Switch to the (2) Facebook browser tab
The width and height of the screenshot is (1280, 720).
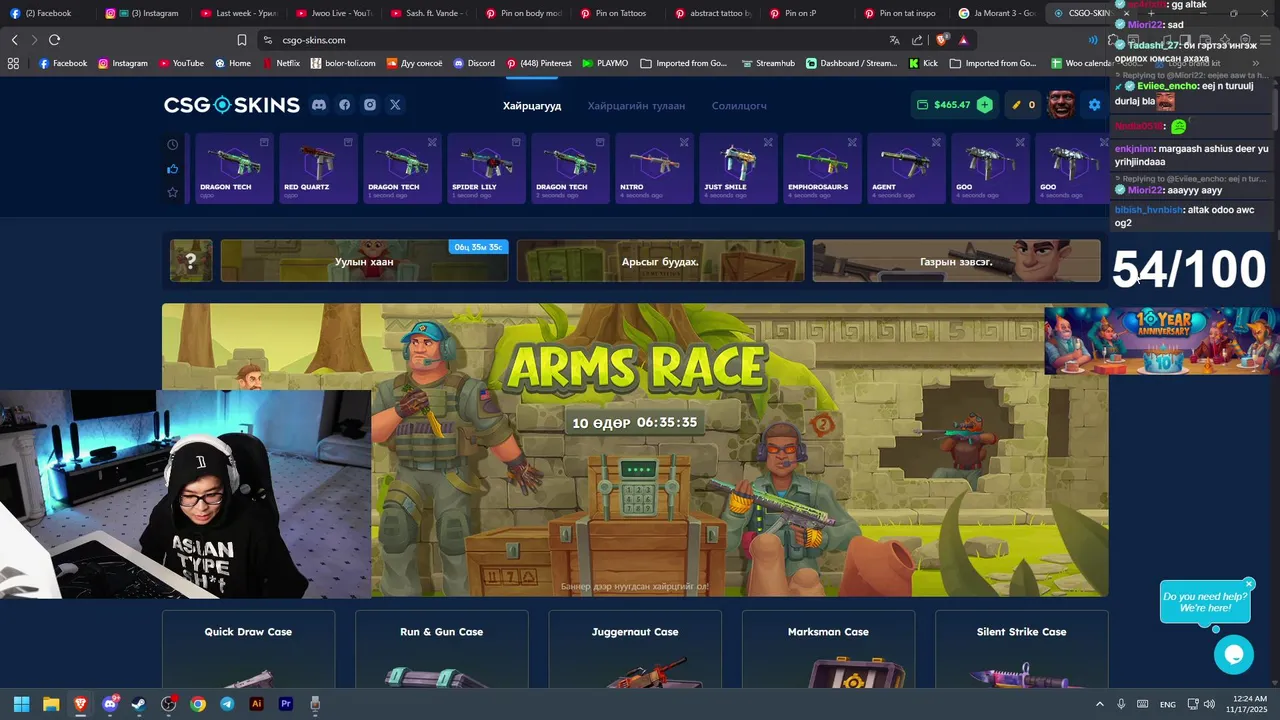pos(48,13)
